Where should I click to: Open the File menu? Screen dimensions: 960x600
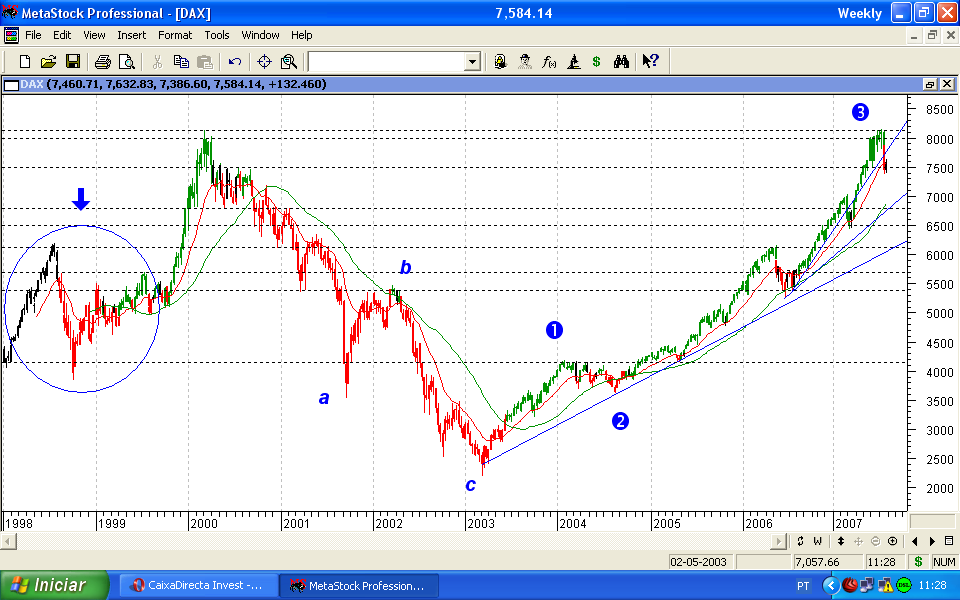tap(33, 35)
